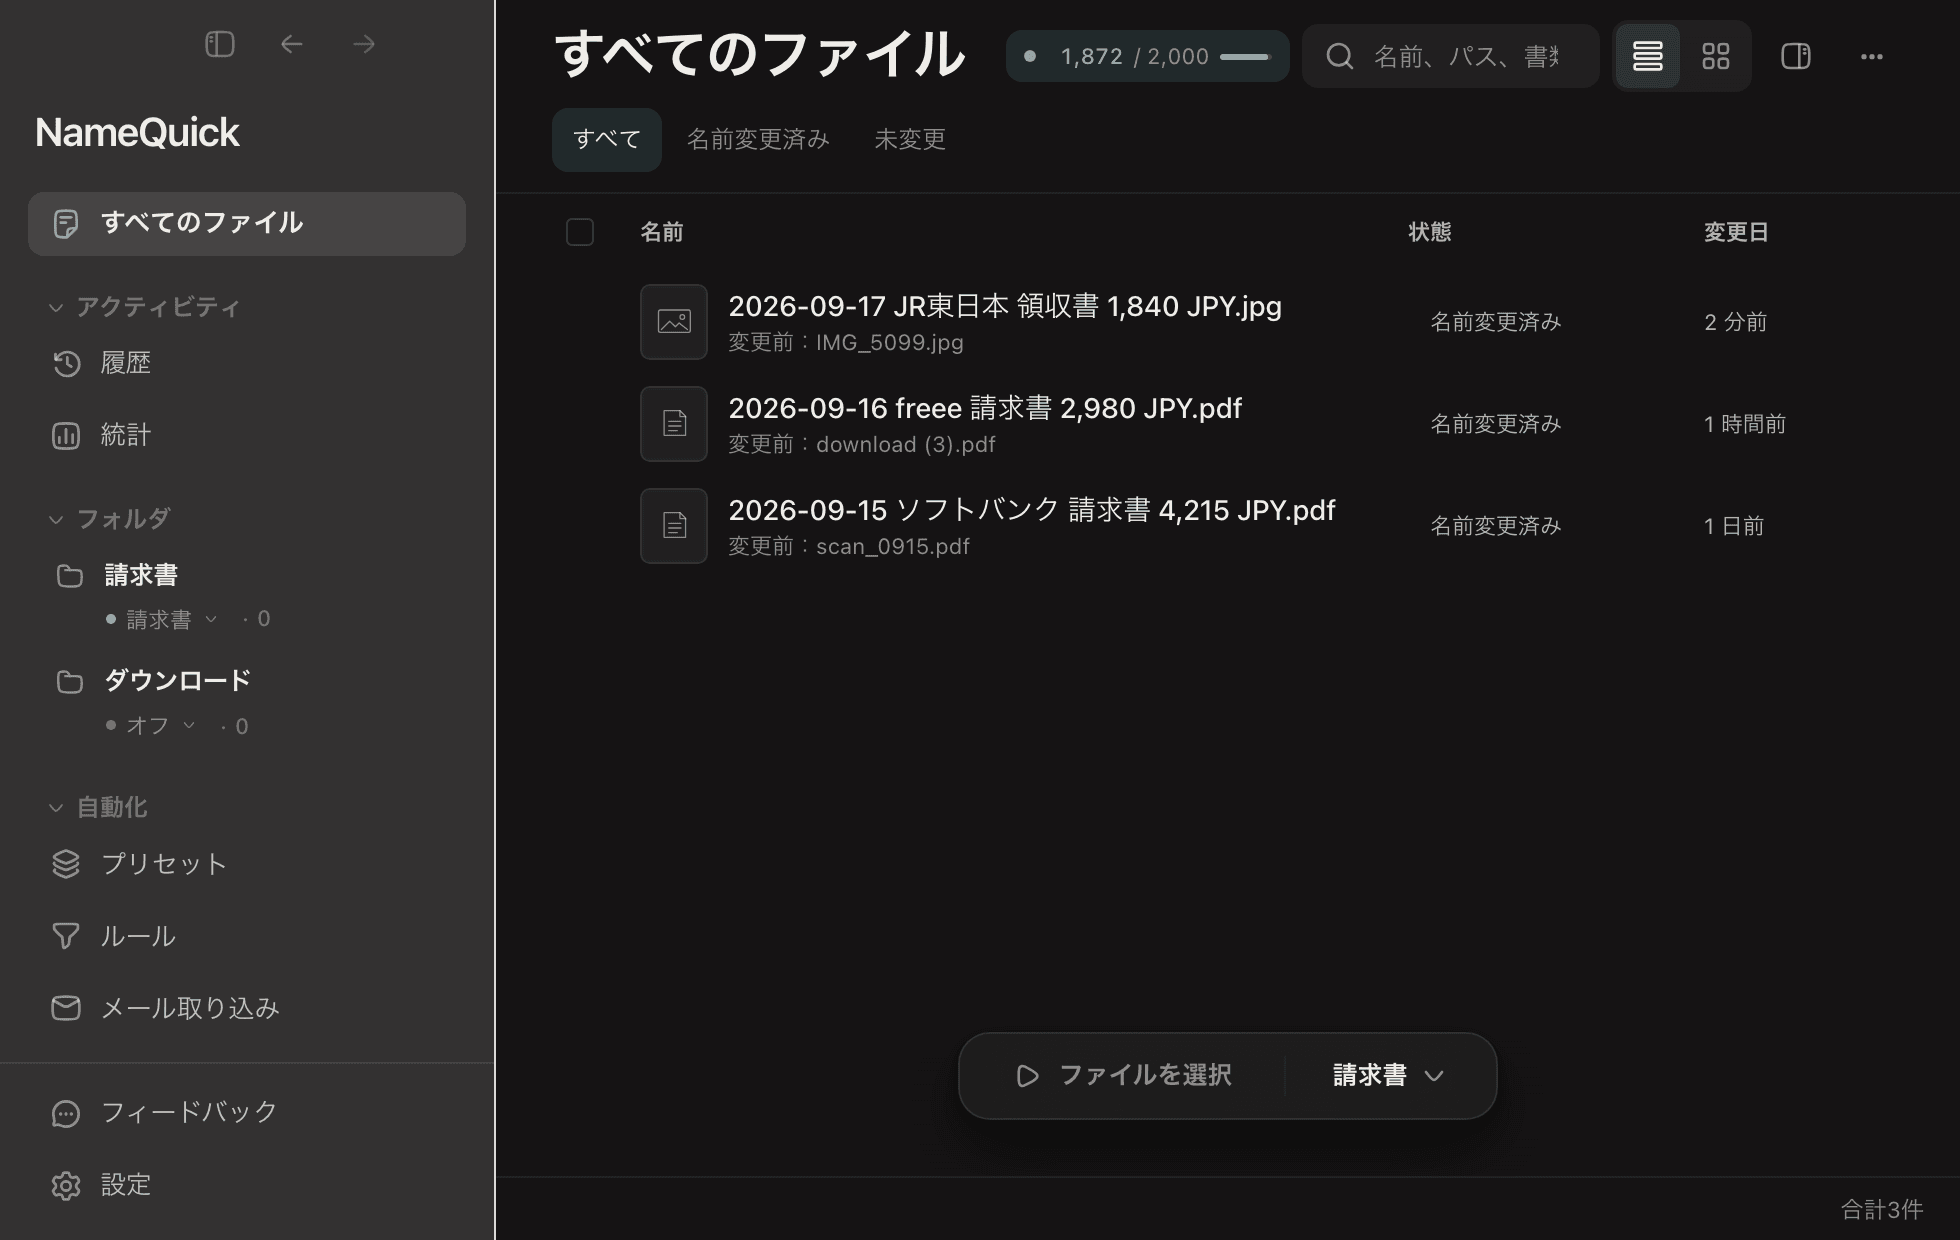Viewport: 1960px width, 1240px height.
Task: Click the 1 時間前 date of freee file
Action: click(1745, 424)
